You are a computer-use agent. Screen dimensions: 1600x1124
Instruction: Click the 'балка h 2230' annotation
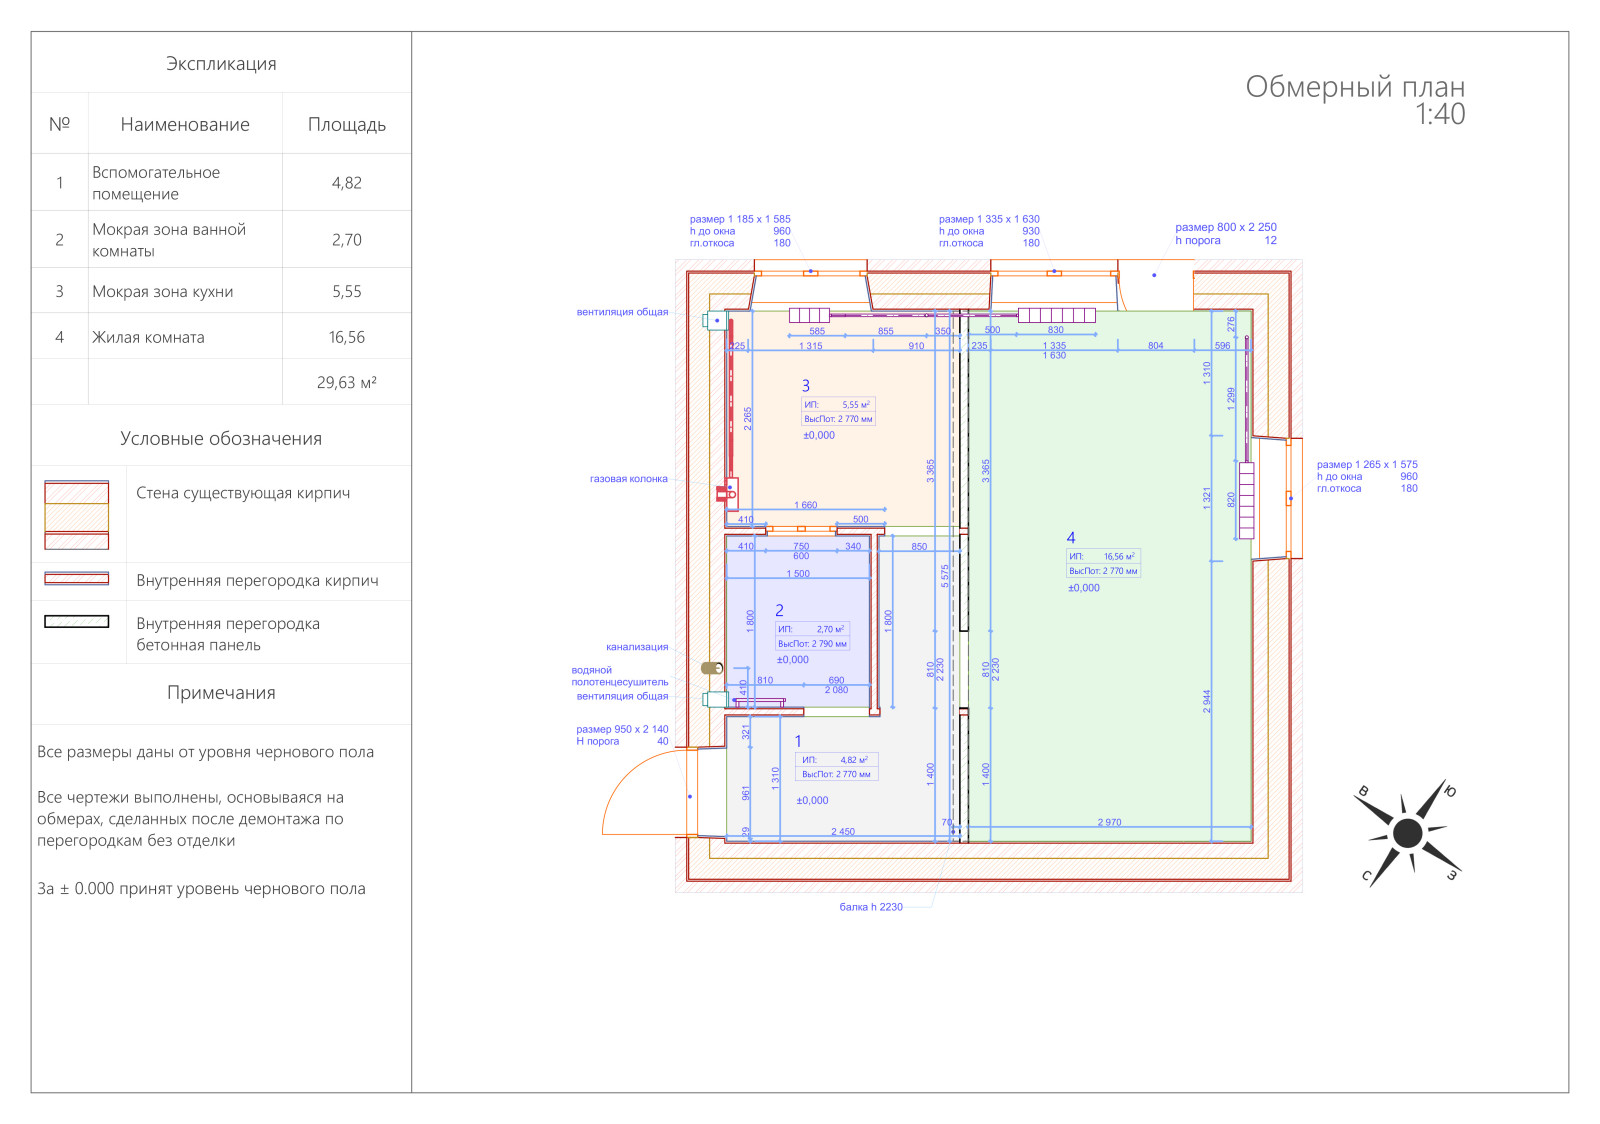click(870, 907)
